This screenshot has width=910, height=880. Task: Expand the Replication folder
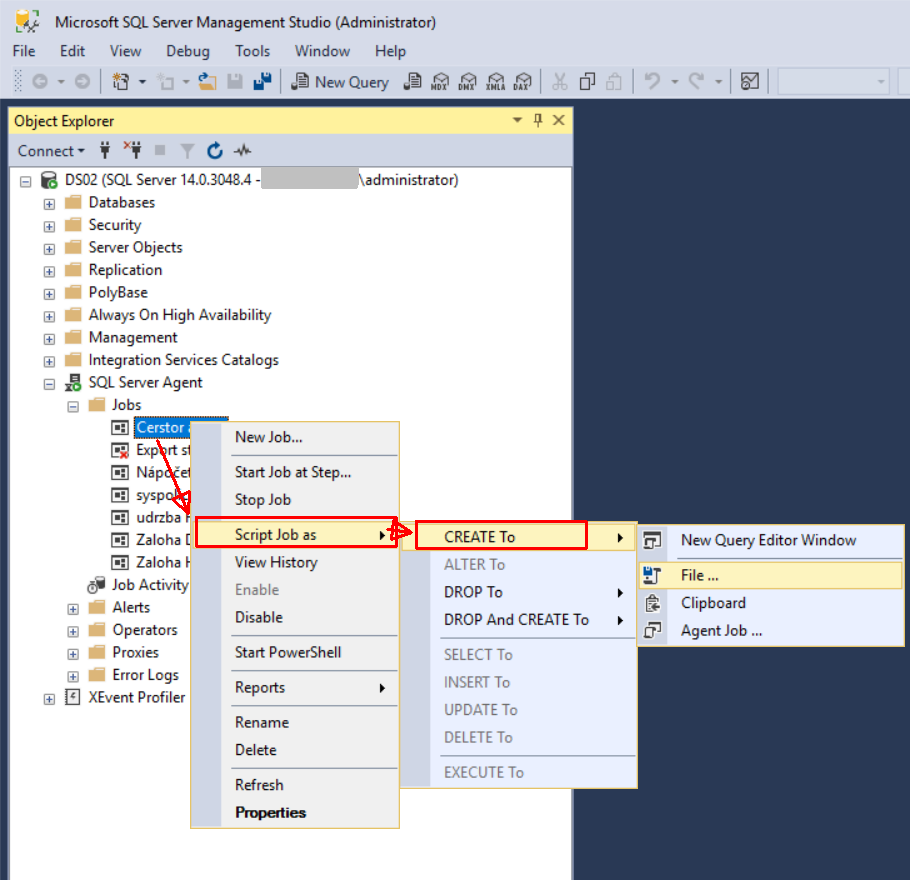(49, 272)
